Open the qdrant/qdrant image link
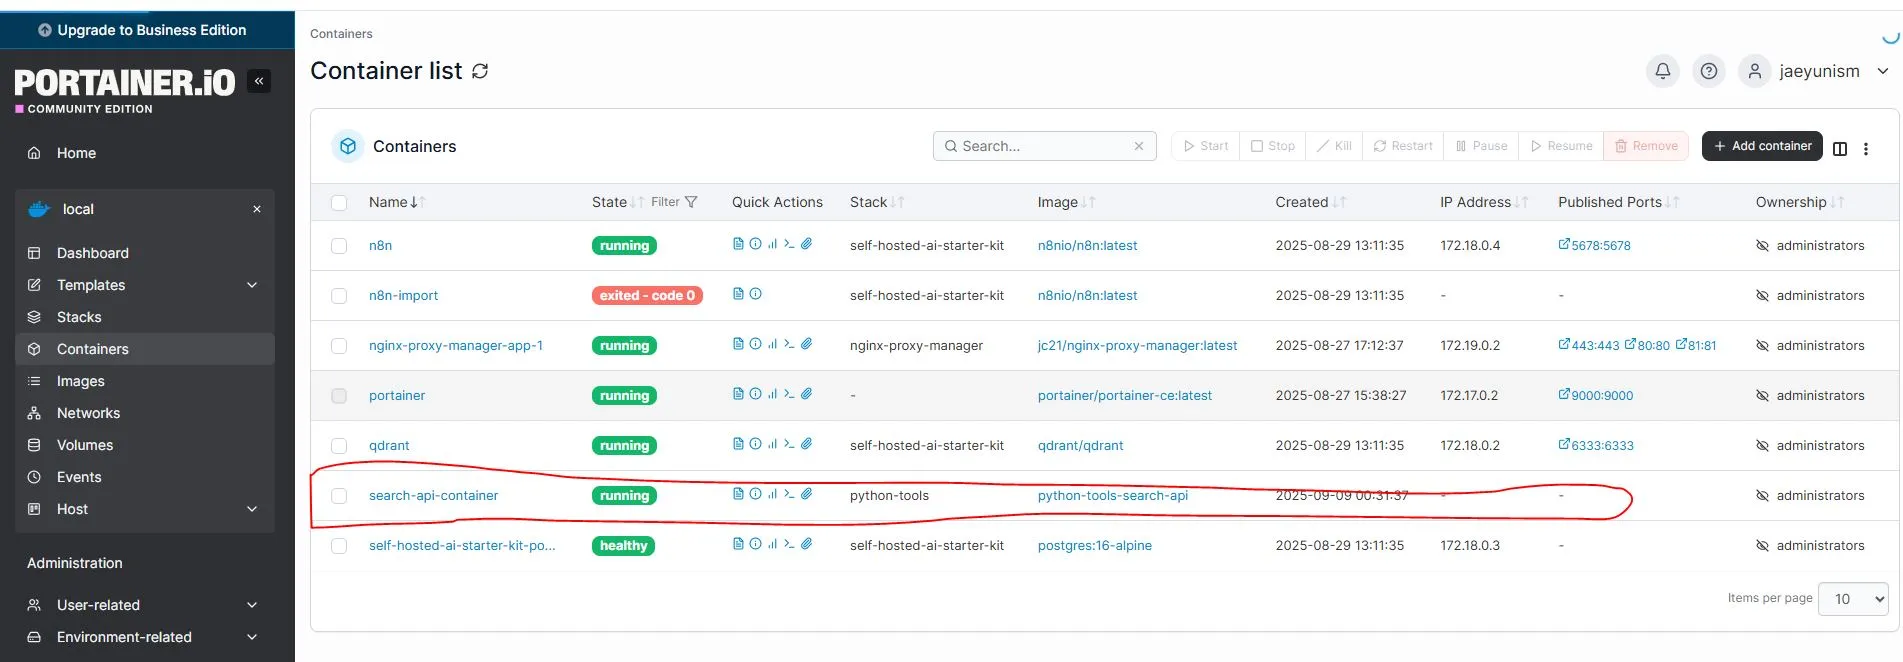1903x662 pixels. 1080,445
